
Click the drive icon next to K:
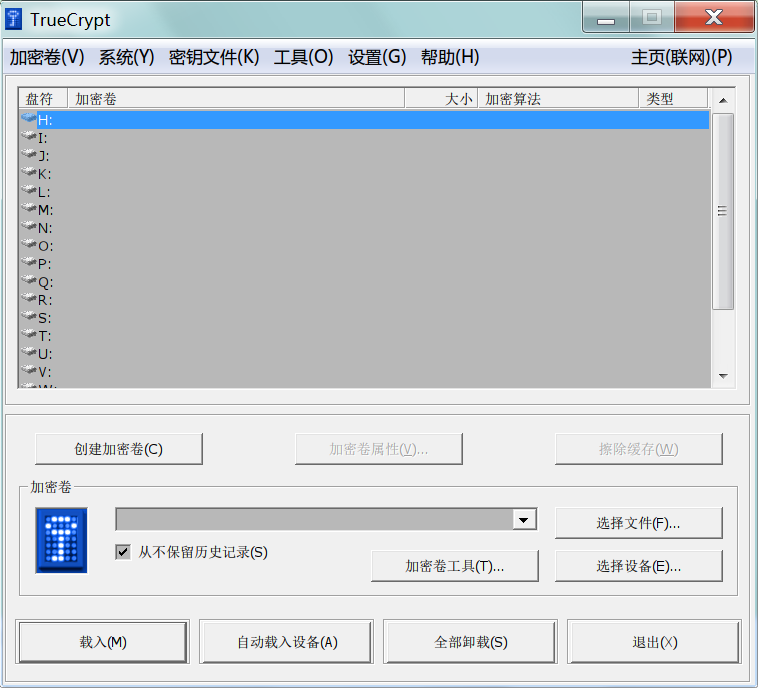pos(29,172)
